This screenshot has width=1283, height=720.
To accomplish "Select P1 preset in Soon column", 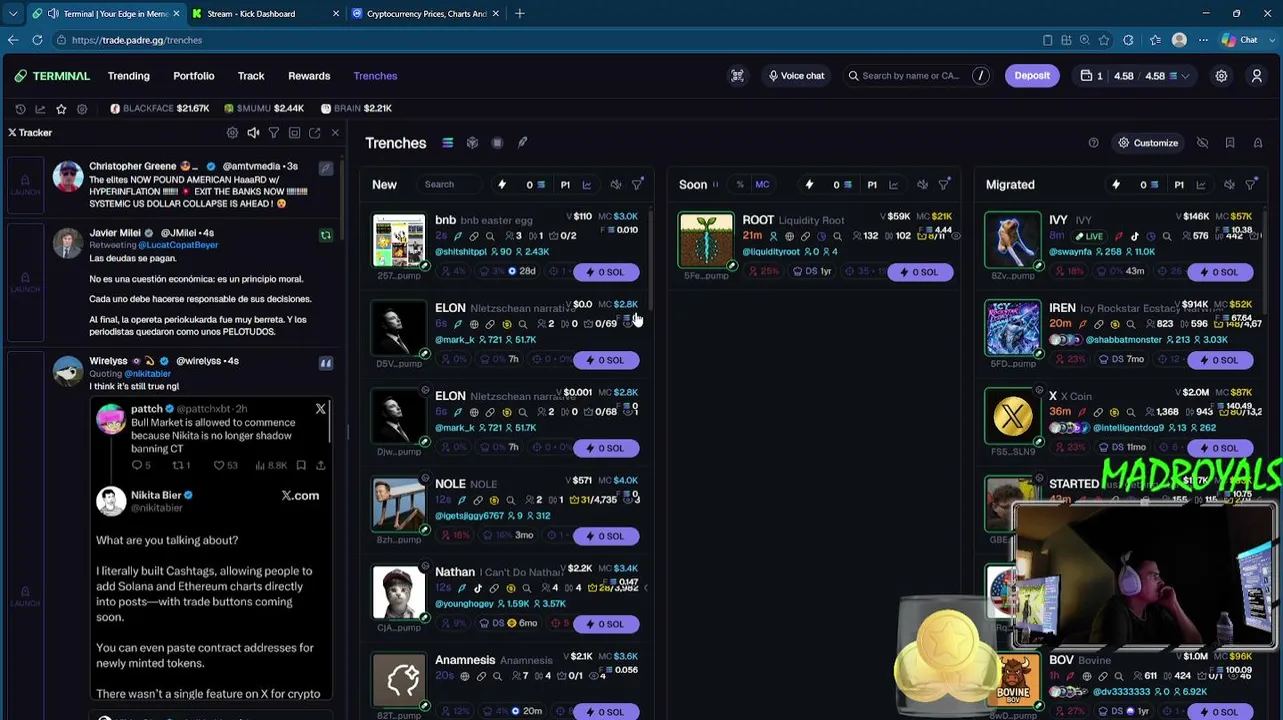I will 872,185.
